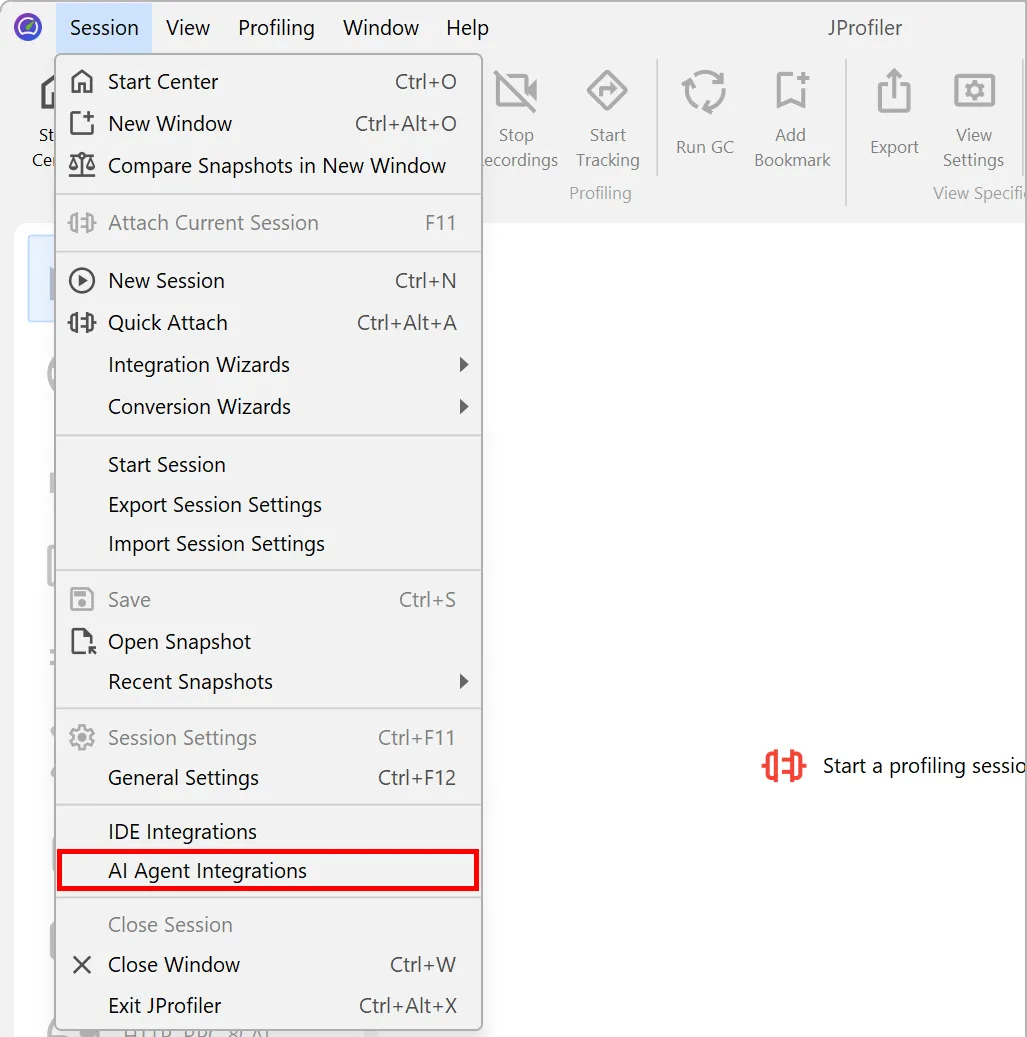The height and width of the screenshot is (1037, 1027).
Task: Click the New Window plus icon
Action: click(x=82, y=123)
